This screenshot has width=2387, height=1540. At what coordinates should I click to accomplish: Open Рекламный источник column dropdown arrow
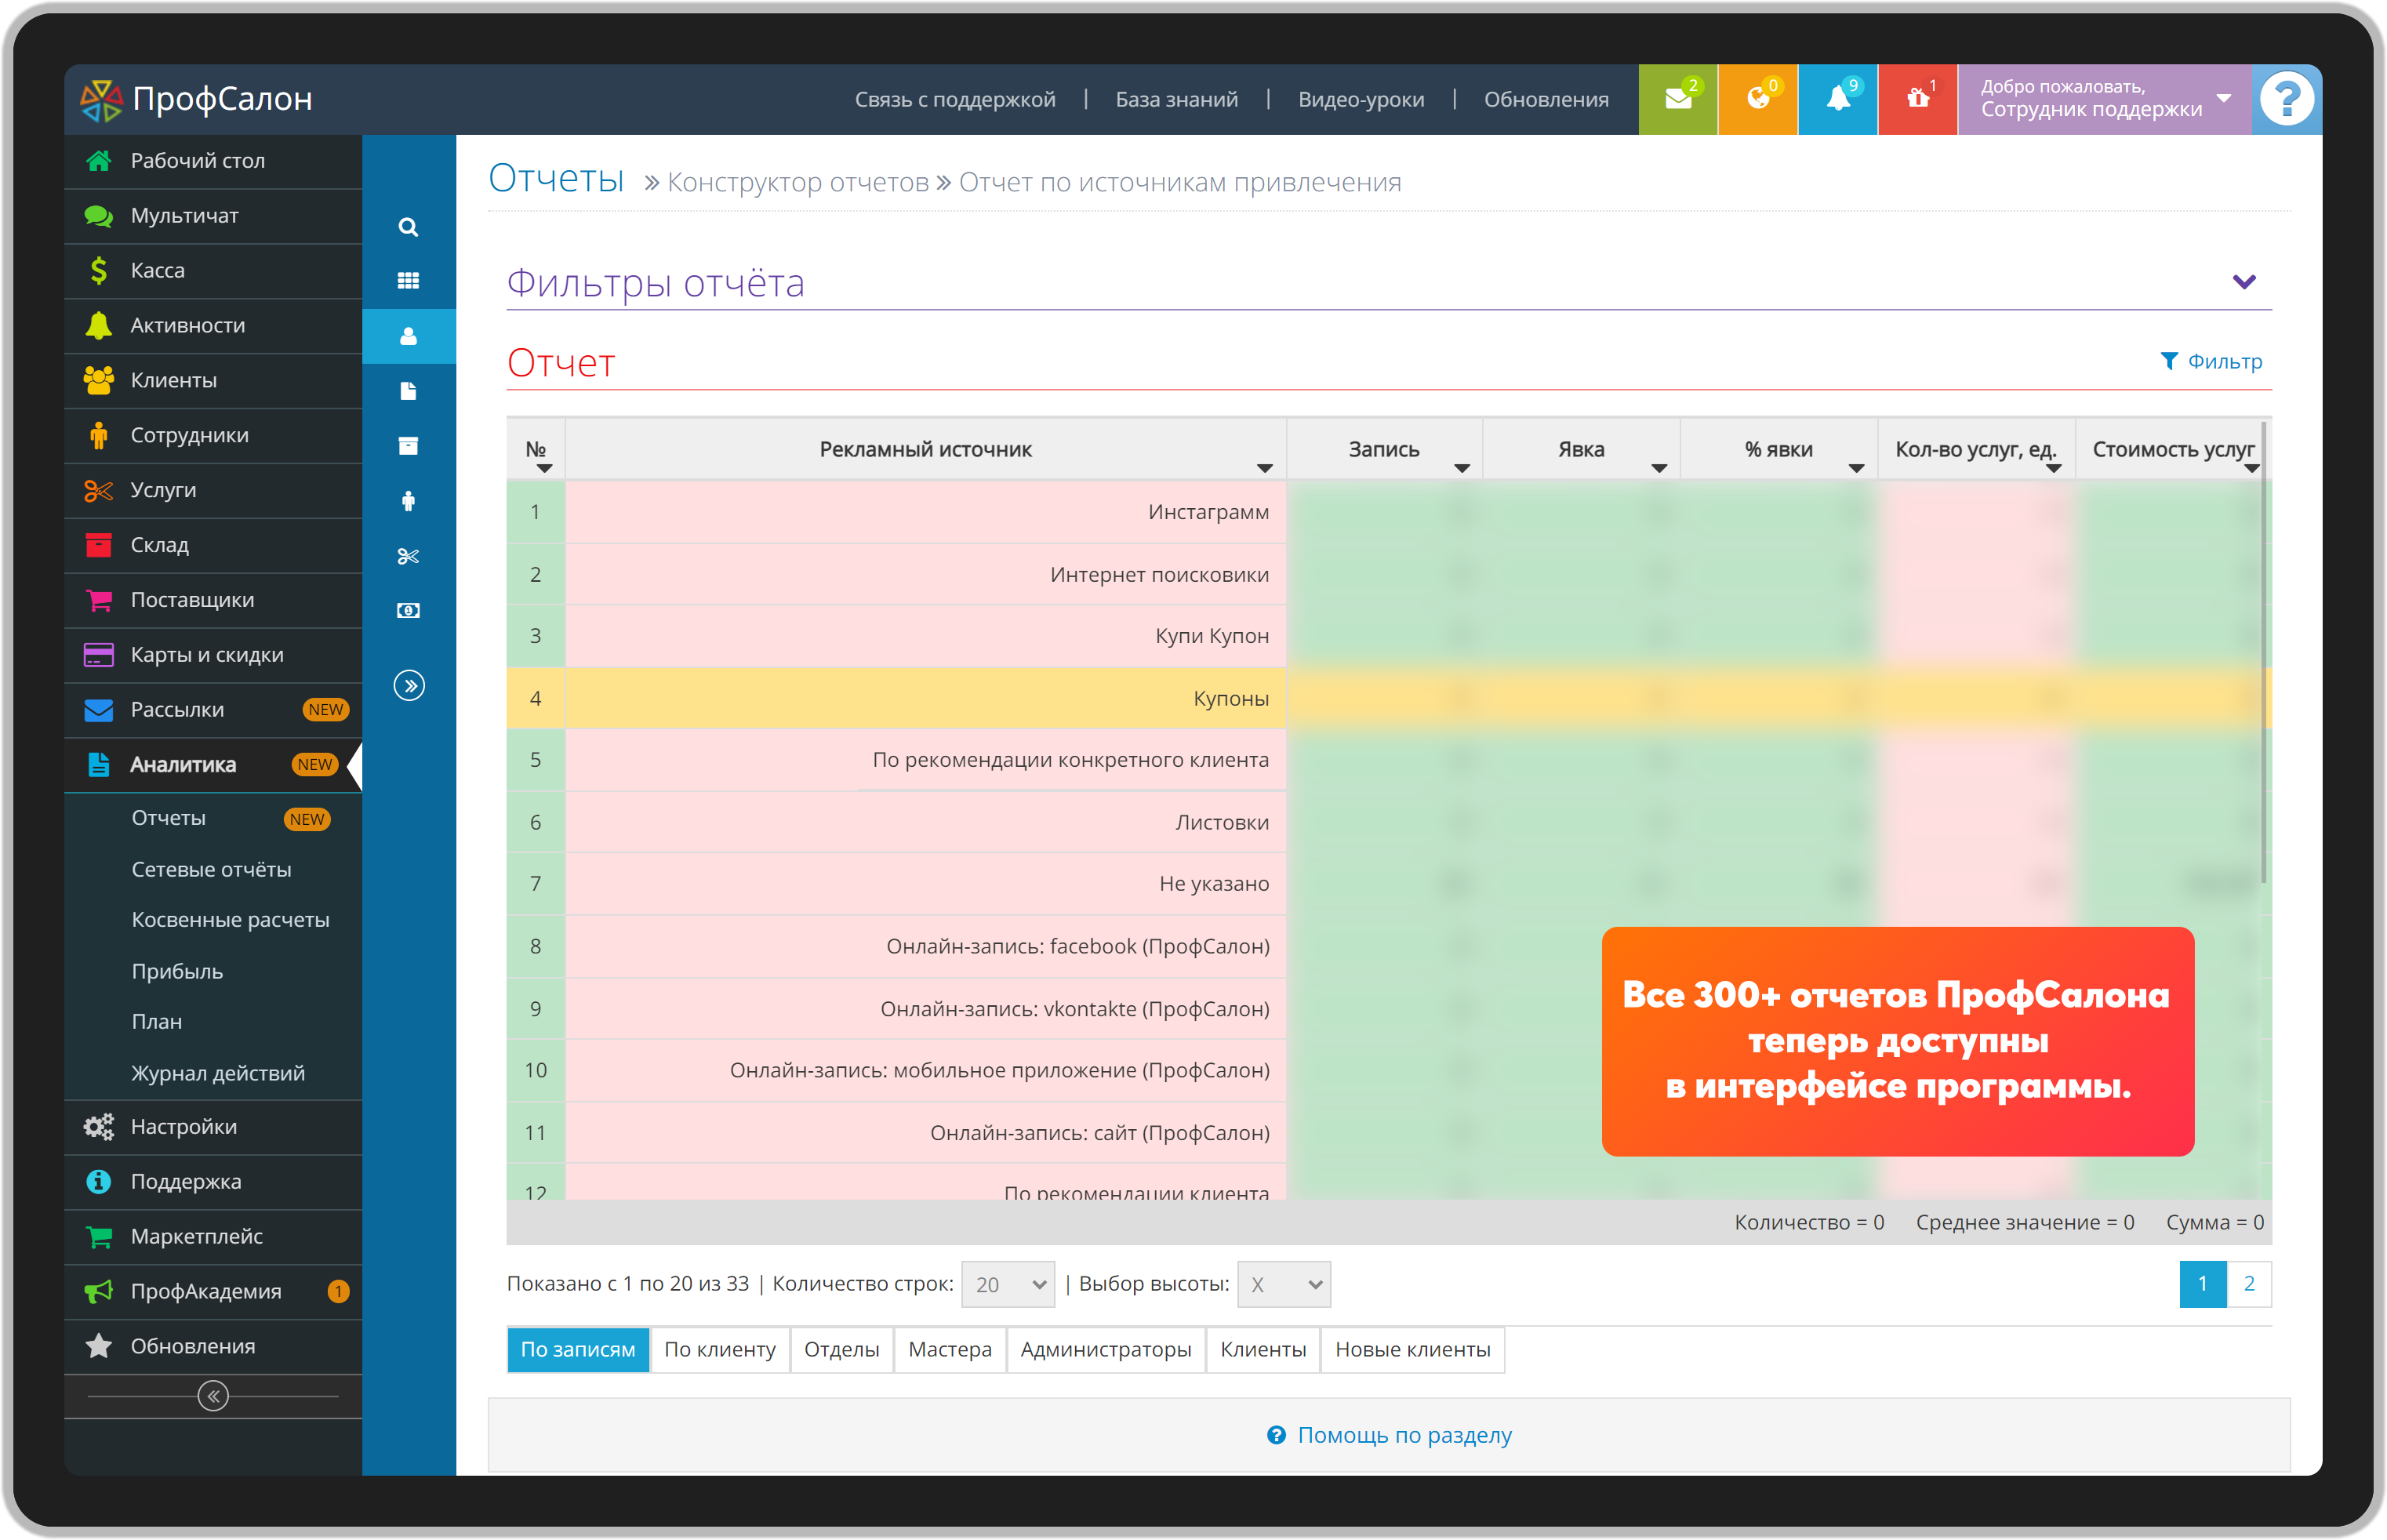[x=1265, y=468]
